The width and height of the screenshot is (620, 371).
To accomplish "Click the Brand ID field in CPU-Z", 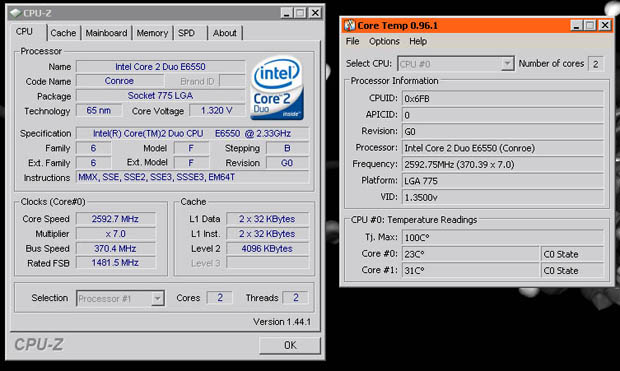I will pyautogui.click(x=232, y=81).
